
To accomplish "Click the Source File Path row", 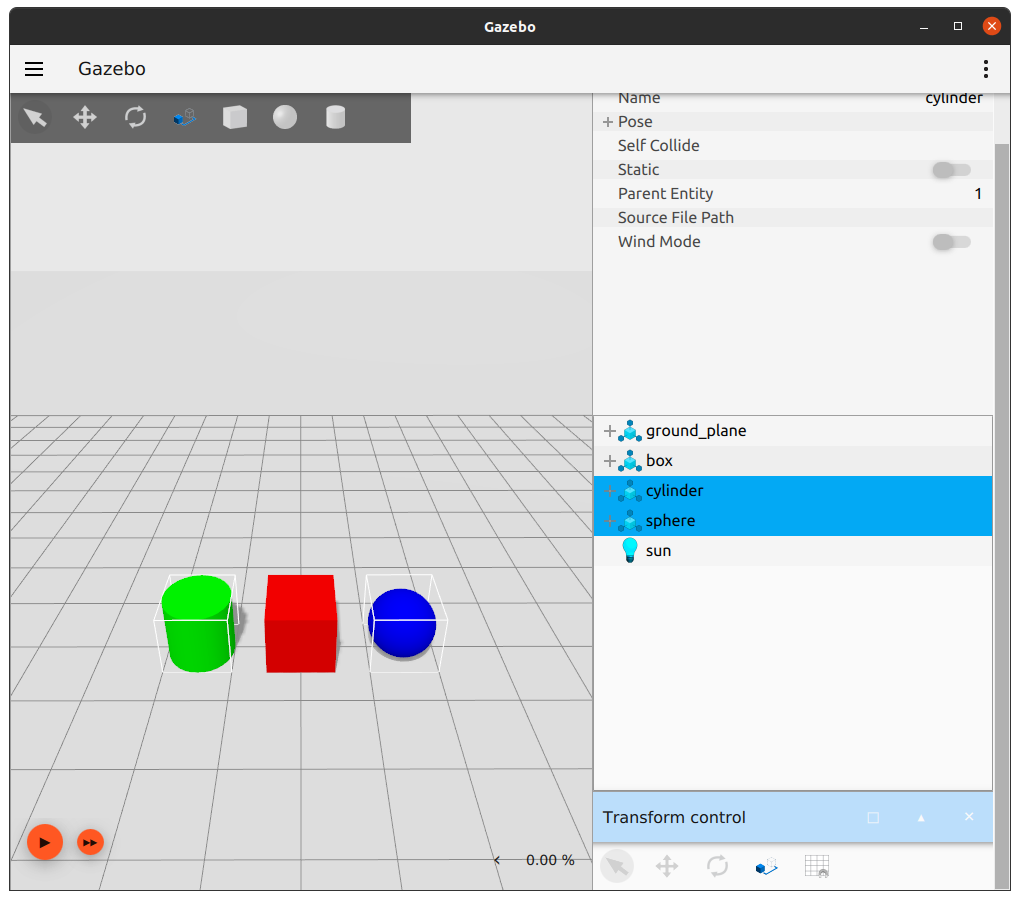I will coord(793,218).
